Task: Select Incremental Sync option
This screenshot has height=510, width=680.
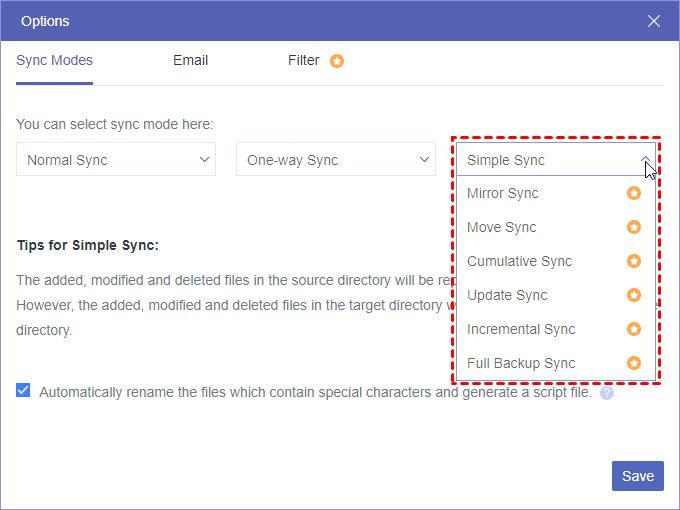Action: pyautogui.click(x=556, y=329)
